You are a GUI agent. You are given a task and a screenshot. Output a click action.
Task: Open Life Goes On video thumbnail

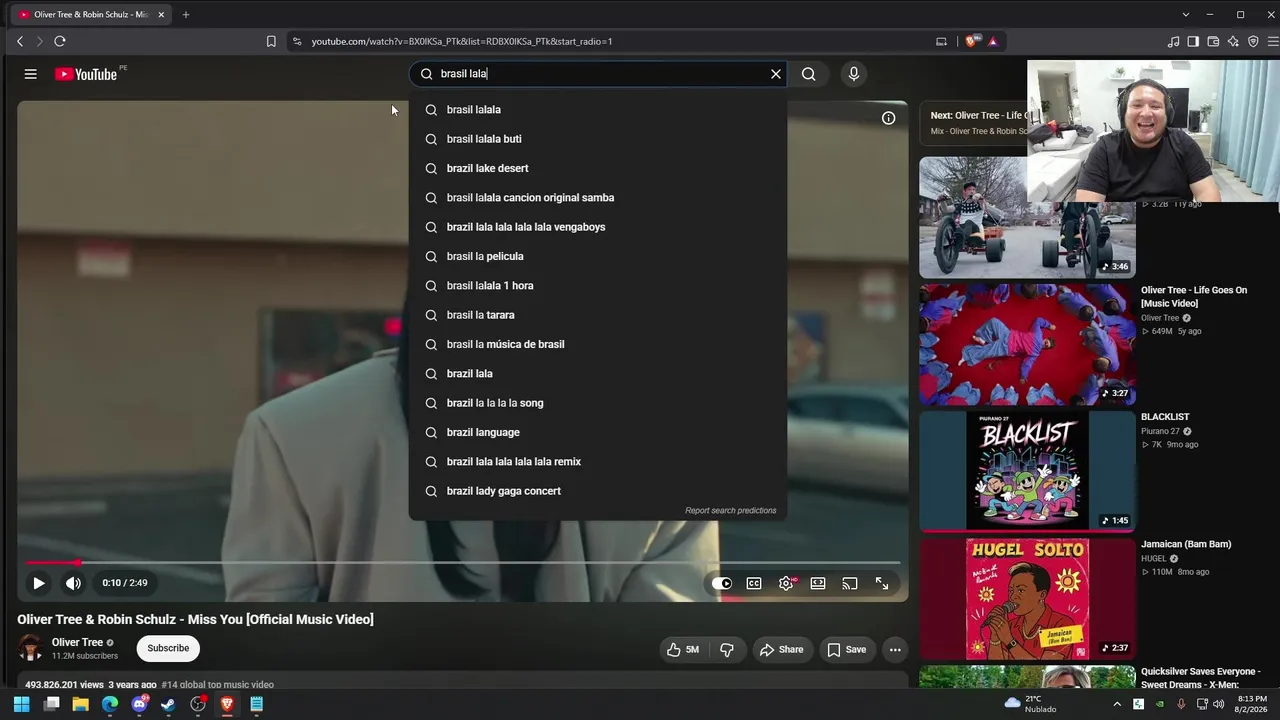coord(1027,344)
